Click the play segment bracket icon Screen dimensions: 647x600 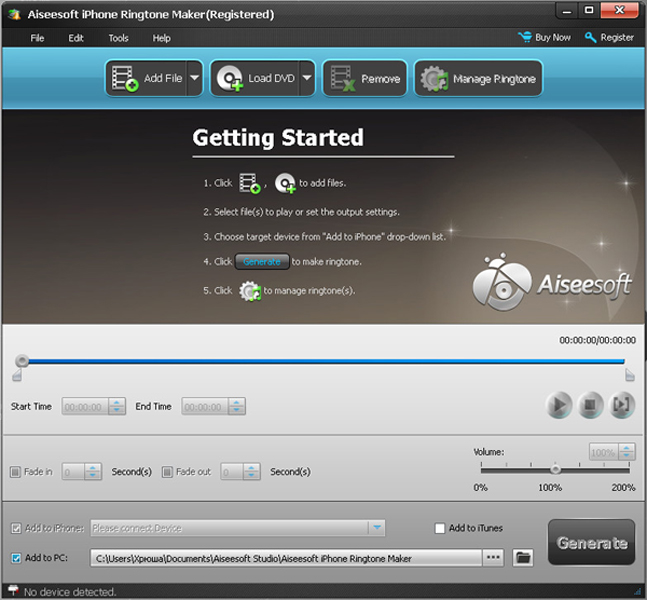coord(622,405)
